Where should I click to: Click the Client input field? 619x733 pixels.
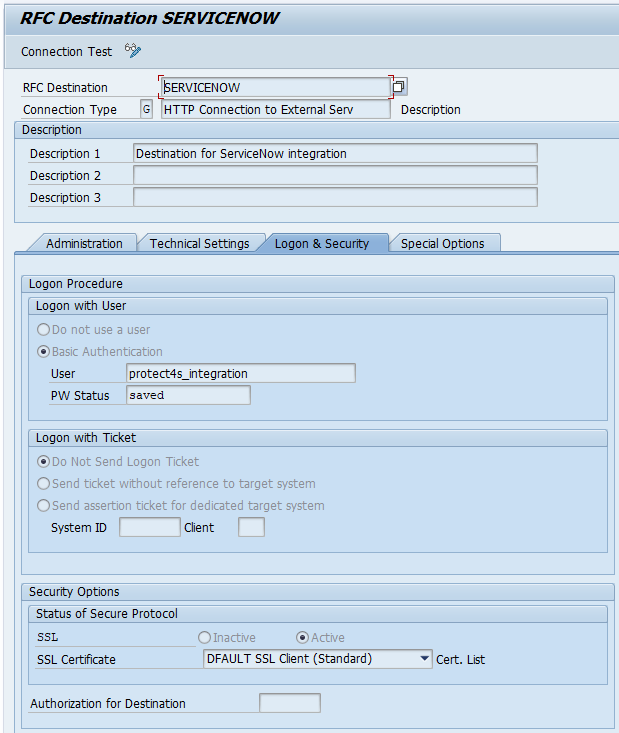point(251,527)
